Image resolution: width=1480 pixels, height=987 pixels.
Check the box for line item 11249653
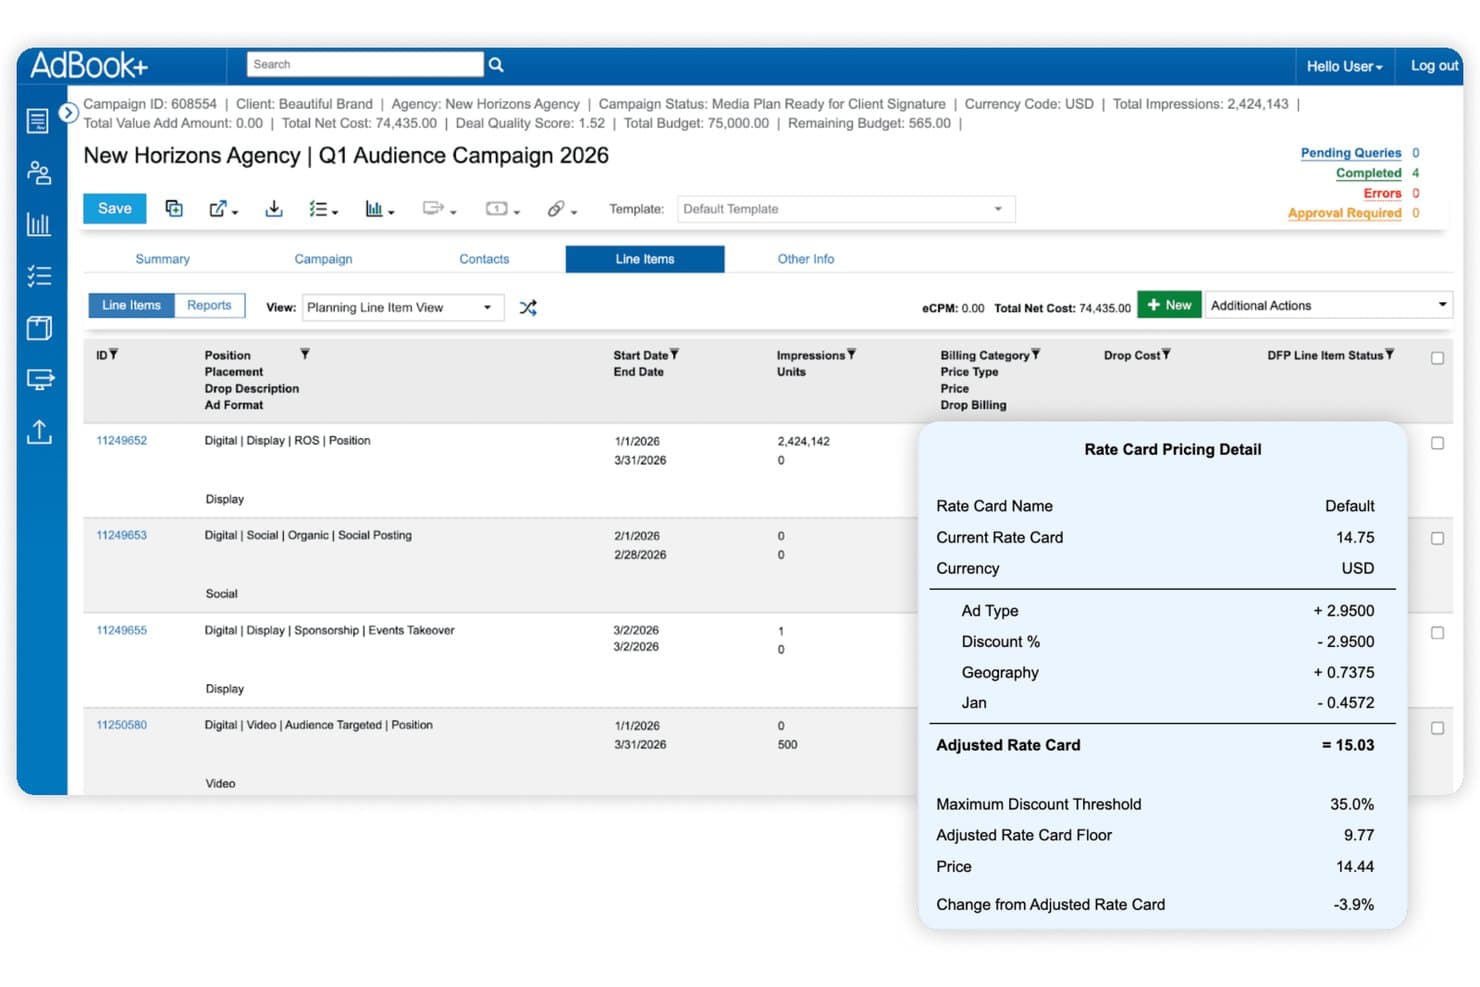point(1437,538)
